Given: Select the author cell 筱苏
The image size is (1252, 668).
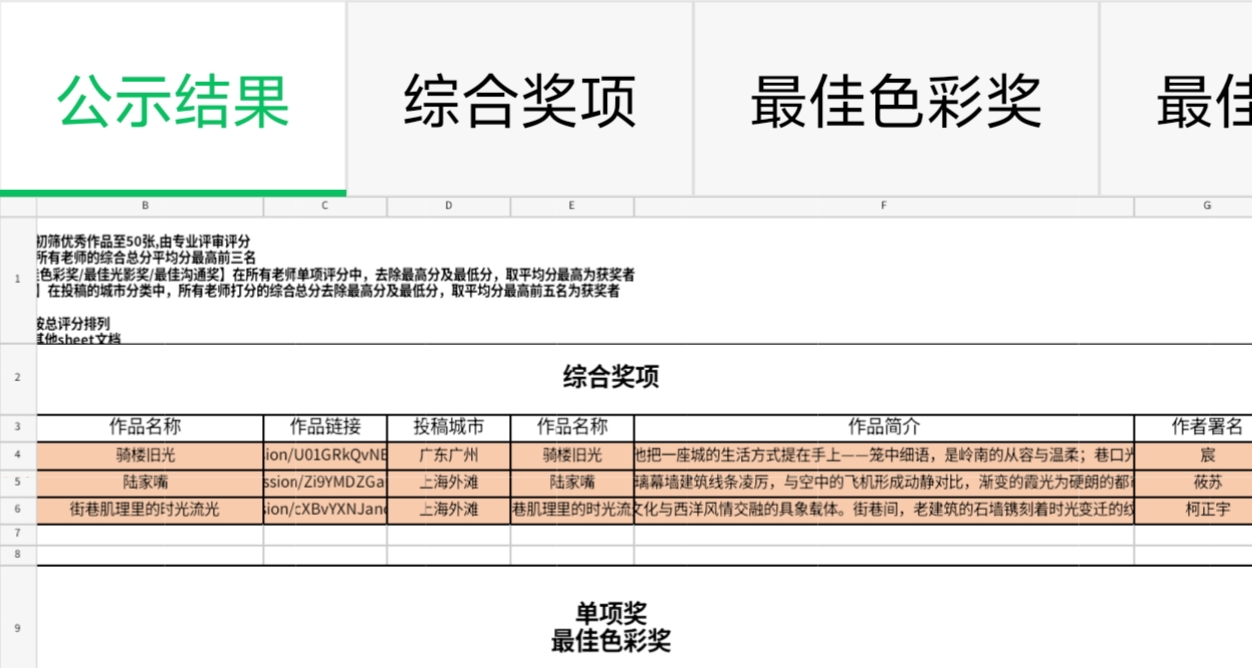Looking at the screenshot, I should click(1206, 482).
